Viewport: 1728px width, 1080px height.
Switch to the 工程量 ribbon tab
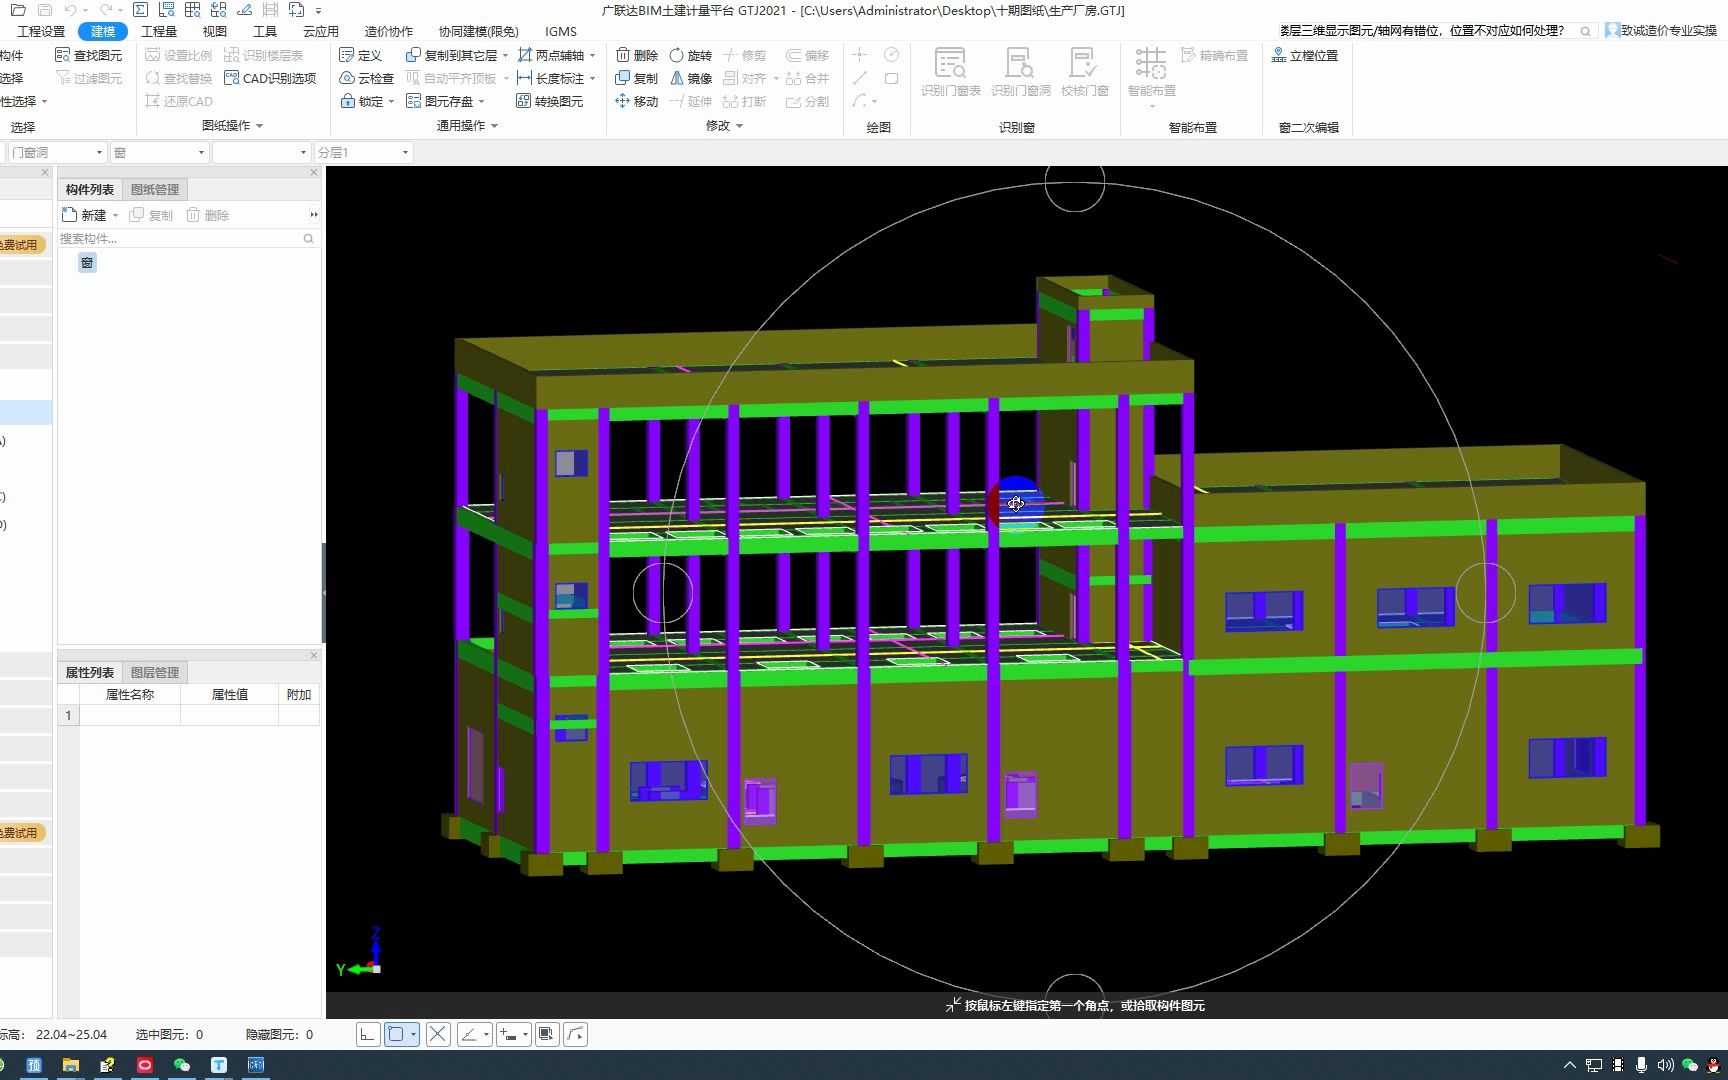point(158,31)
